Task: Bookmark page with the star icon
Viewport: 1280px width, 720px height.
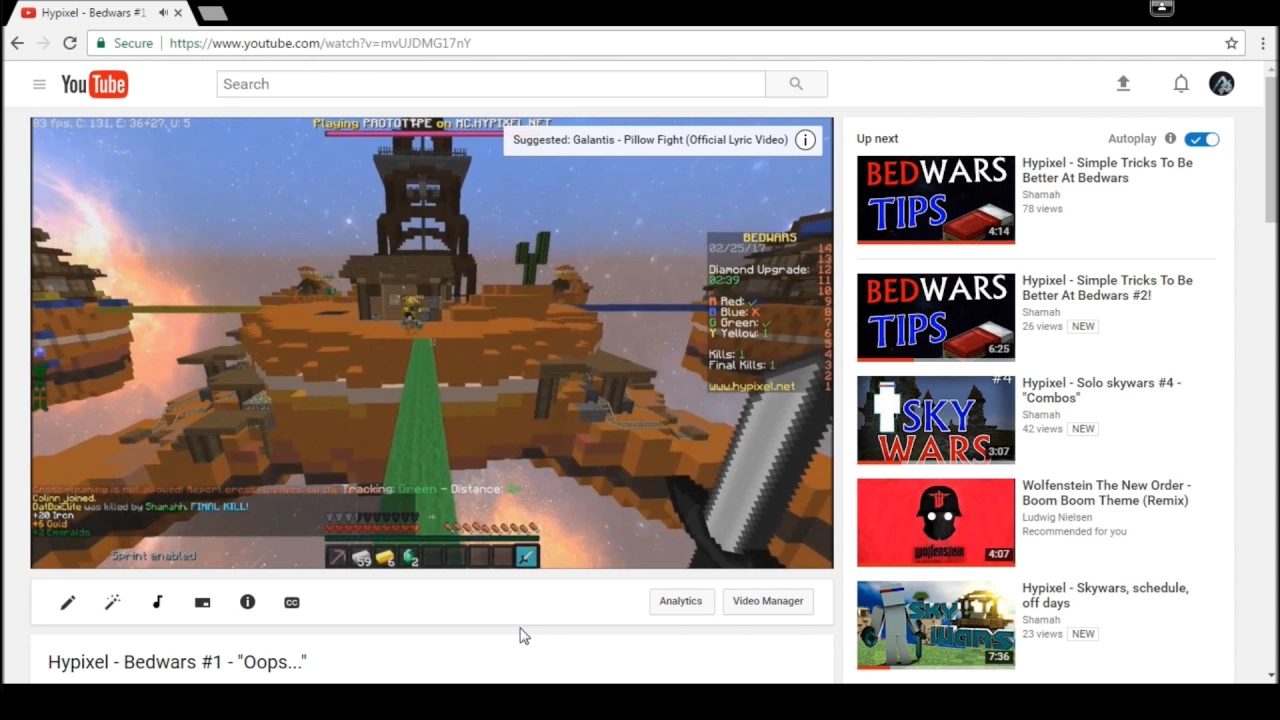Action: (x=1232, y=43)
